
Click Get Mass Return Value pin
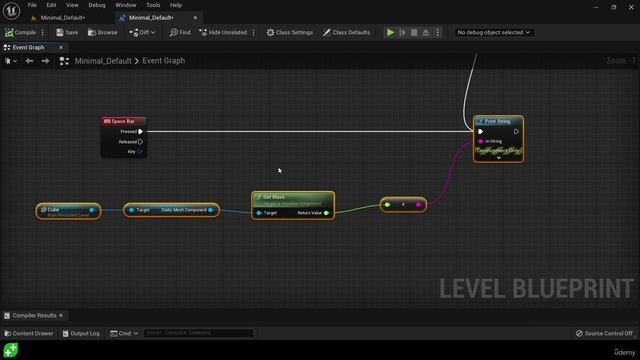(327, 213)
